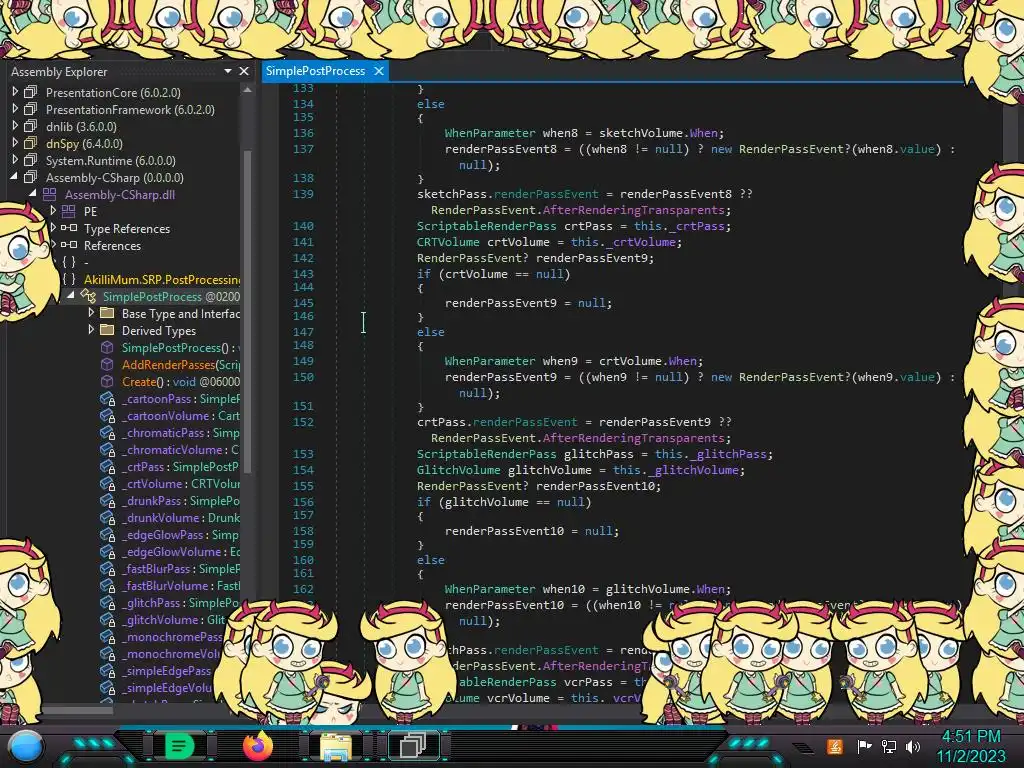Collapse the Assembly-CSharp (0.0.0.0) node
Image resolution: width=1024 pixels, height=768 pixels.
pyautogui.click(x=14, y=177)
